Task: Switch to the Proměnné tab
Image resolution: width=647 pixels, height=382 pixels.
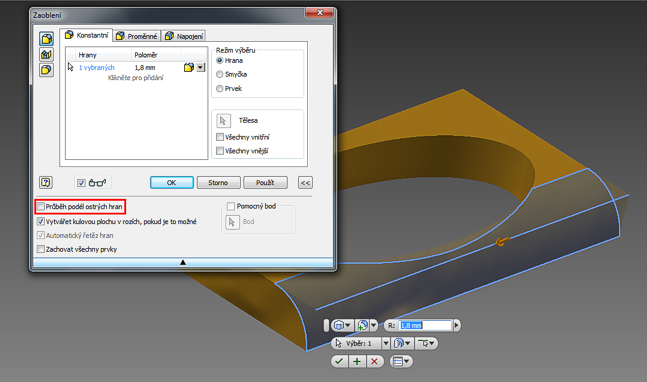Action: pos(137,36)
